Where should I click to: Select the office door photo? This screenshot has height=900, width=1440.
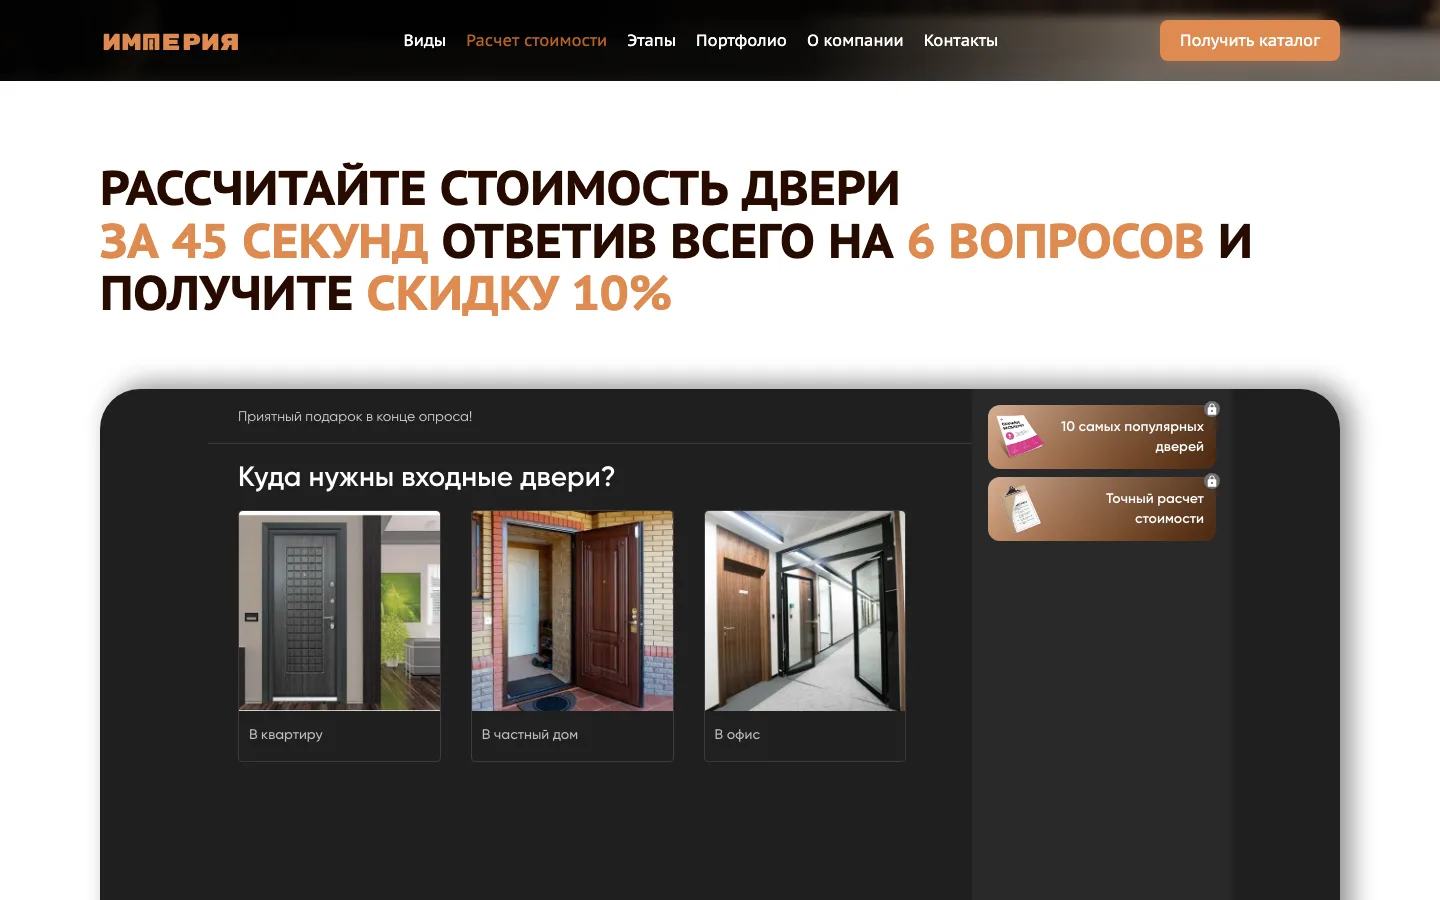pyautogui.click(x=805, y=611)
